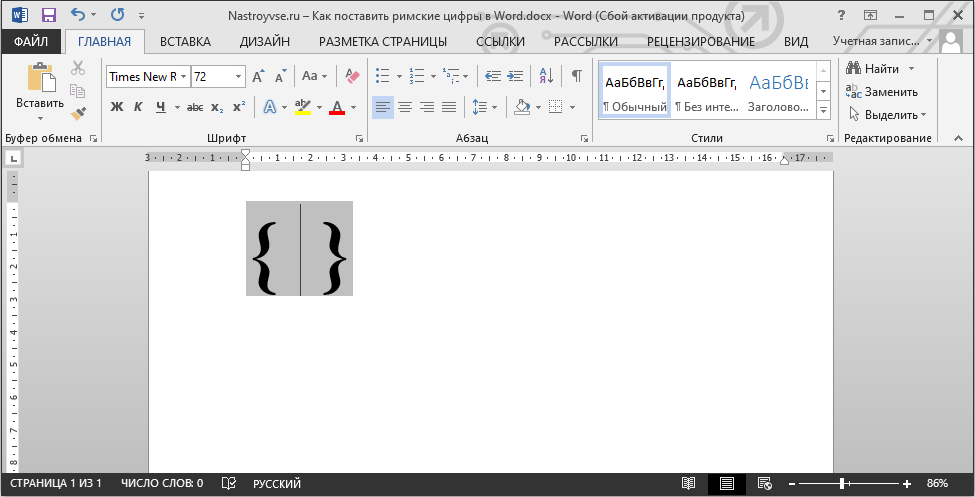The width and height of the screenshot is (975, 497).
Task: Click РУССКИЙ language indicator
Action: click(x=277, y=483)
